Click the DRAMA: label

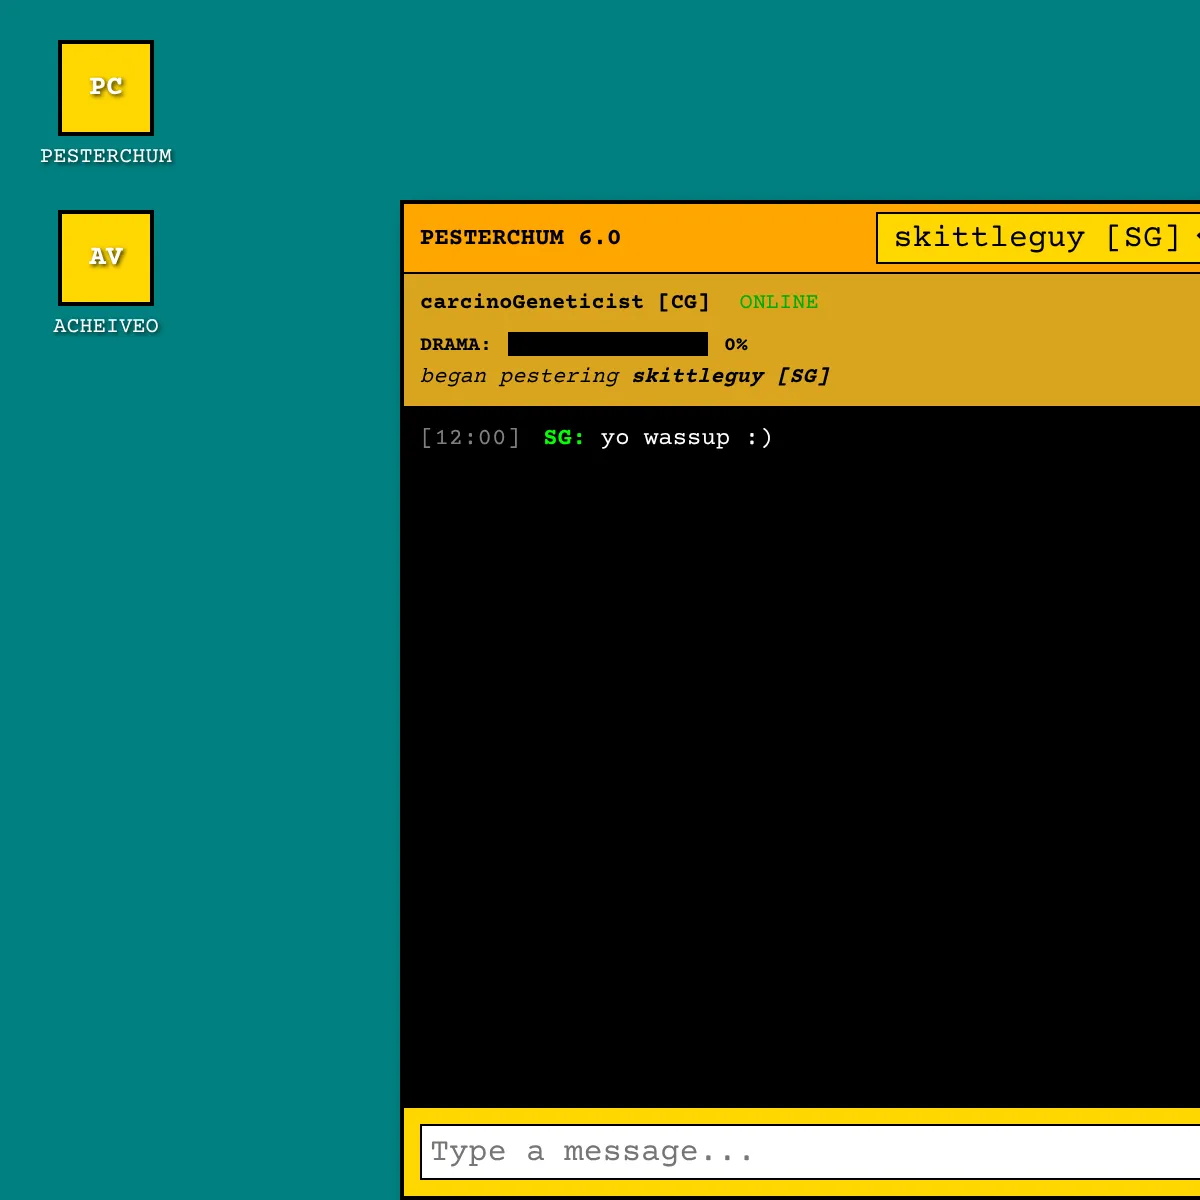[456, 344]
